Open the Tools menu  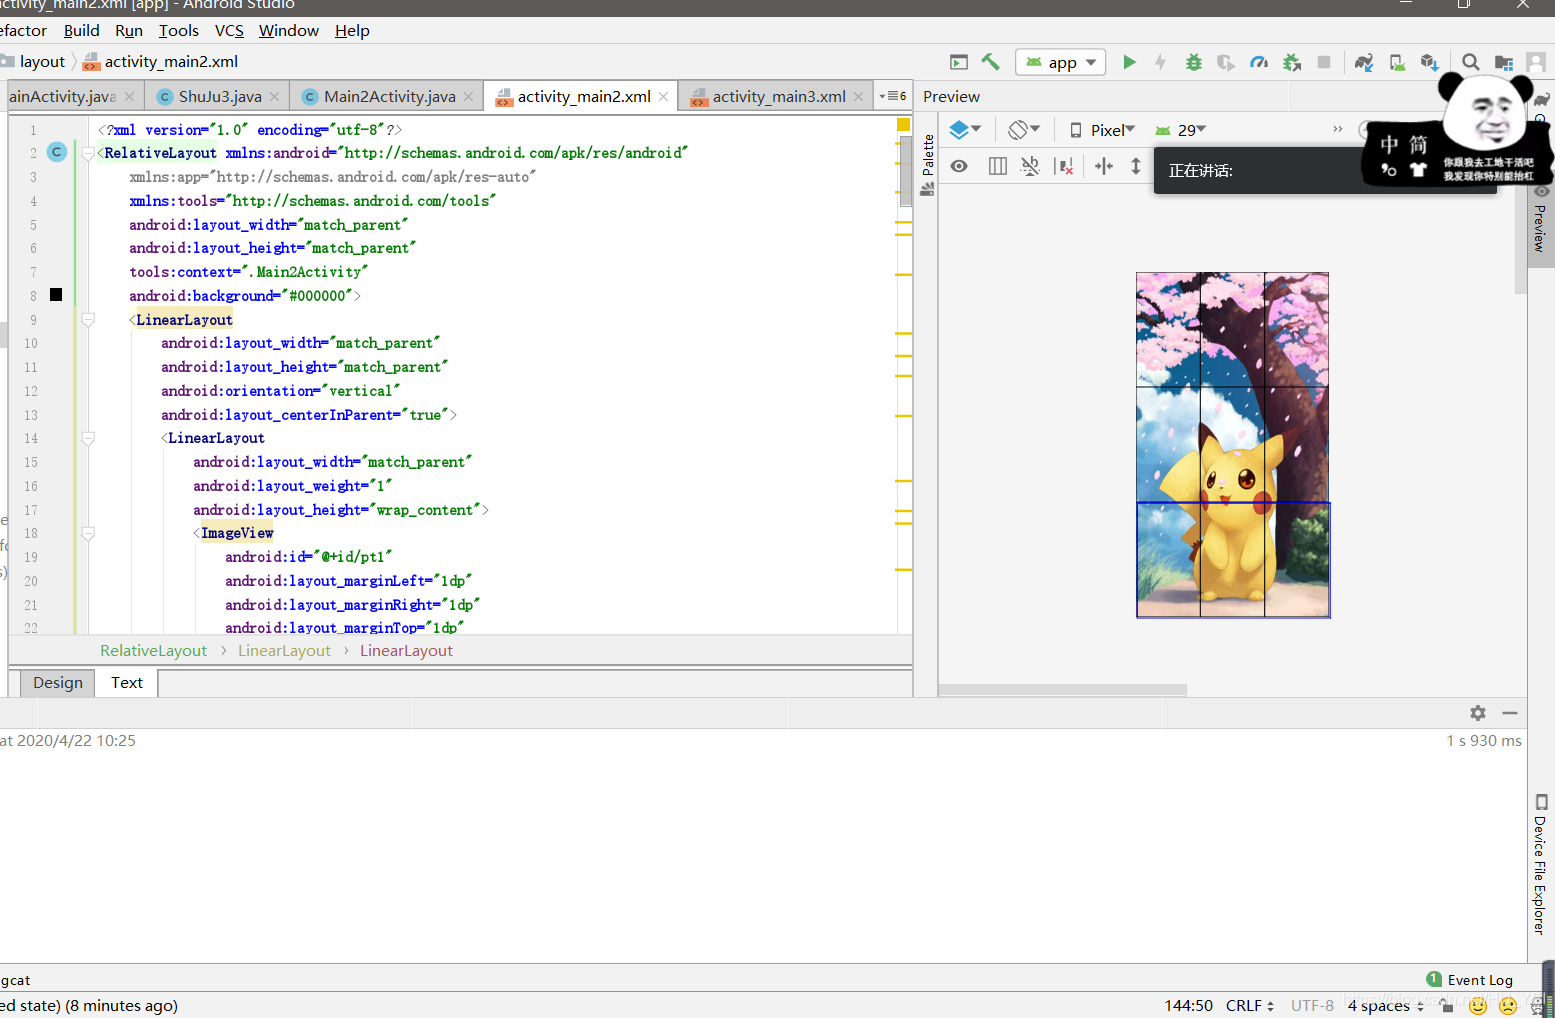(179, 31)
